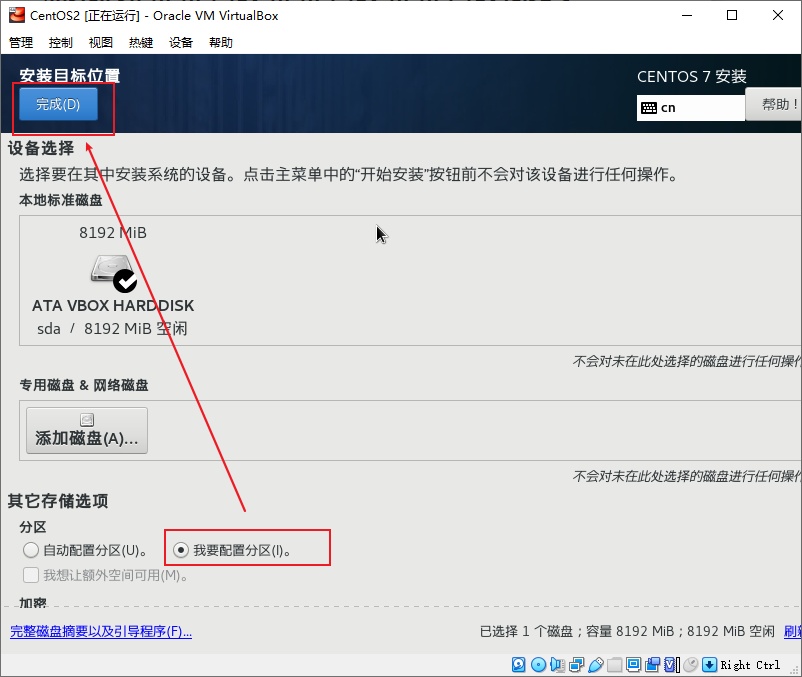
Task: Click the 完成(D) done button
Action: point(58,105)
